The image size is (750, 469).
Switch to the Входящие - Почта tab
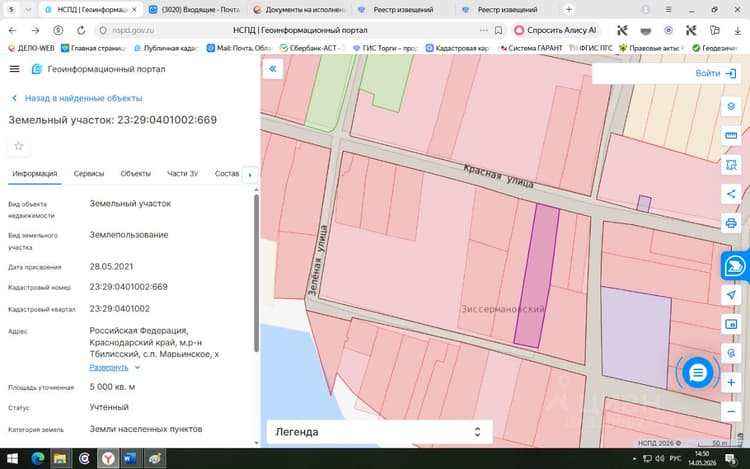195,10
